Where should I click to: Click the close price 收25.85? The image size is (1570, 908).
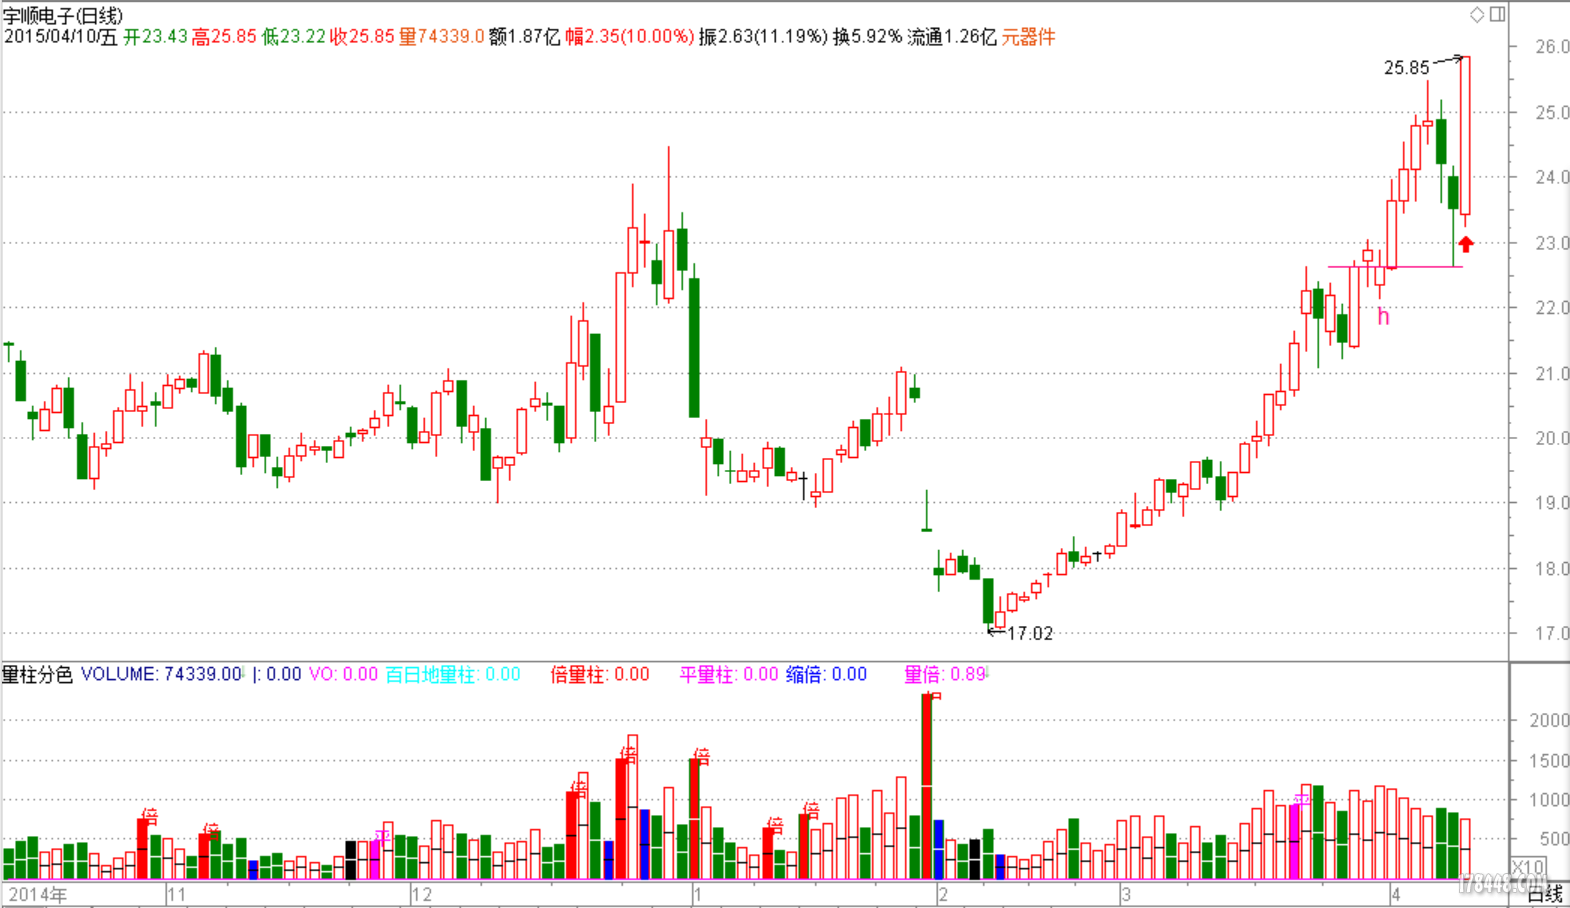click(362, 37)
